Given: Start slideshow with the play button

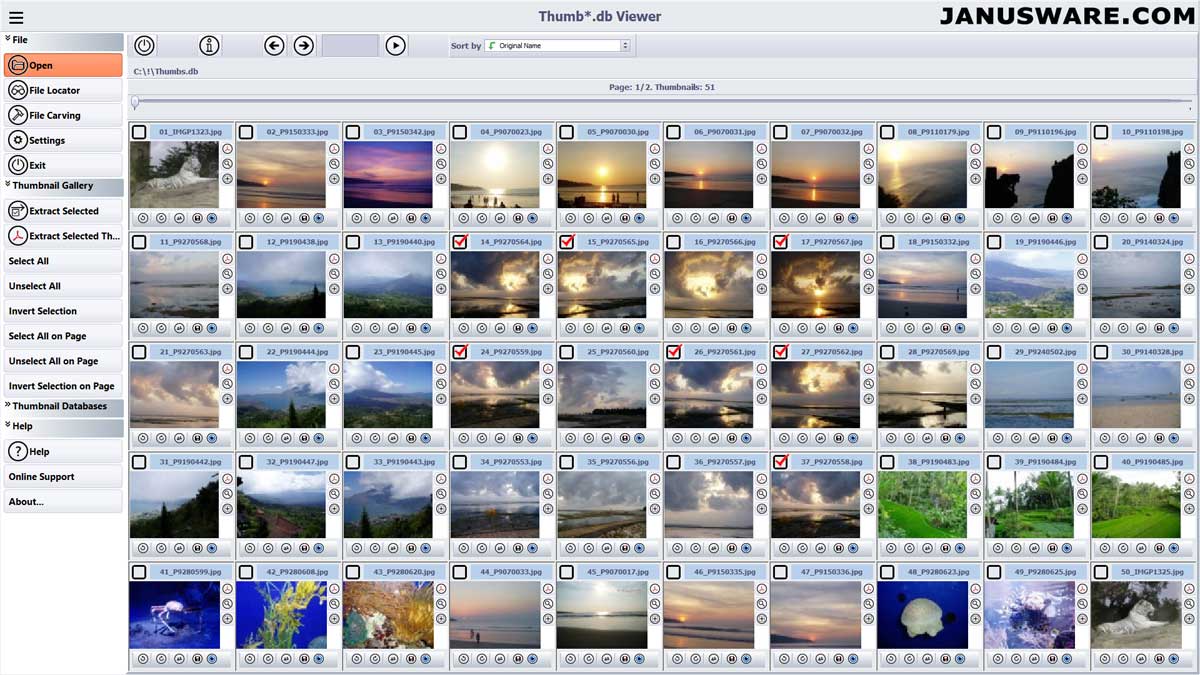Looking at the screenshot, I should (395, 45).
